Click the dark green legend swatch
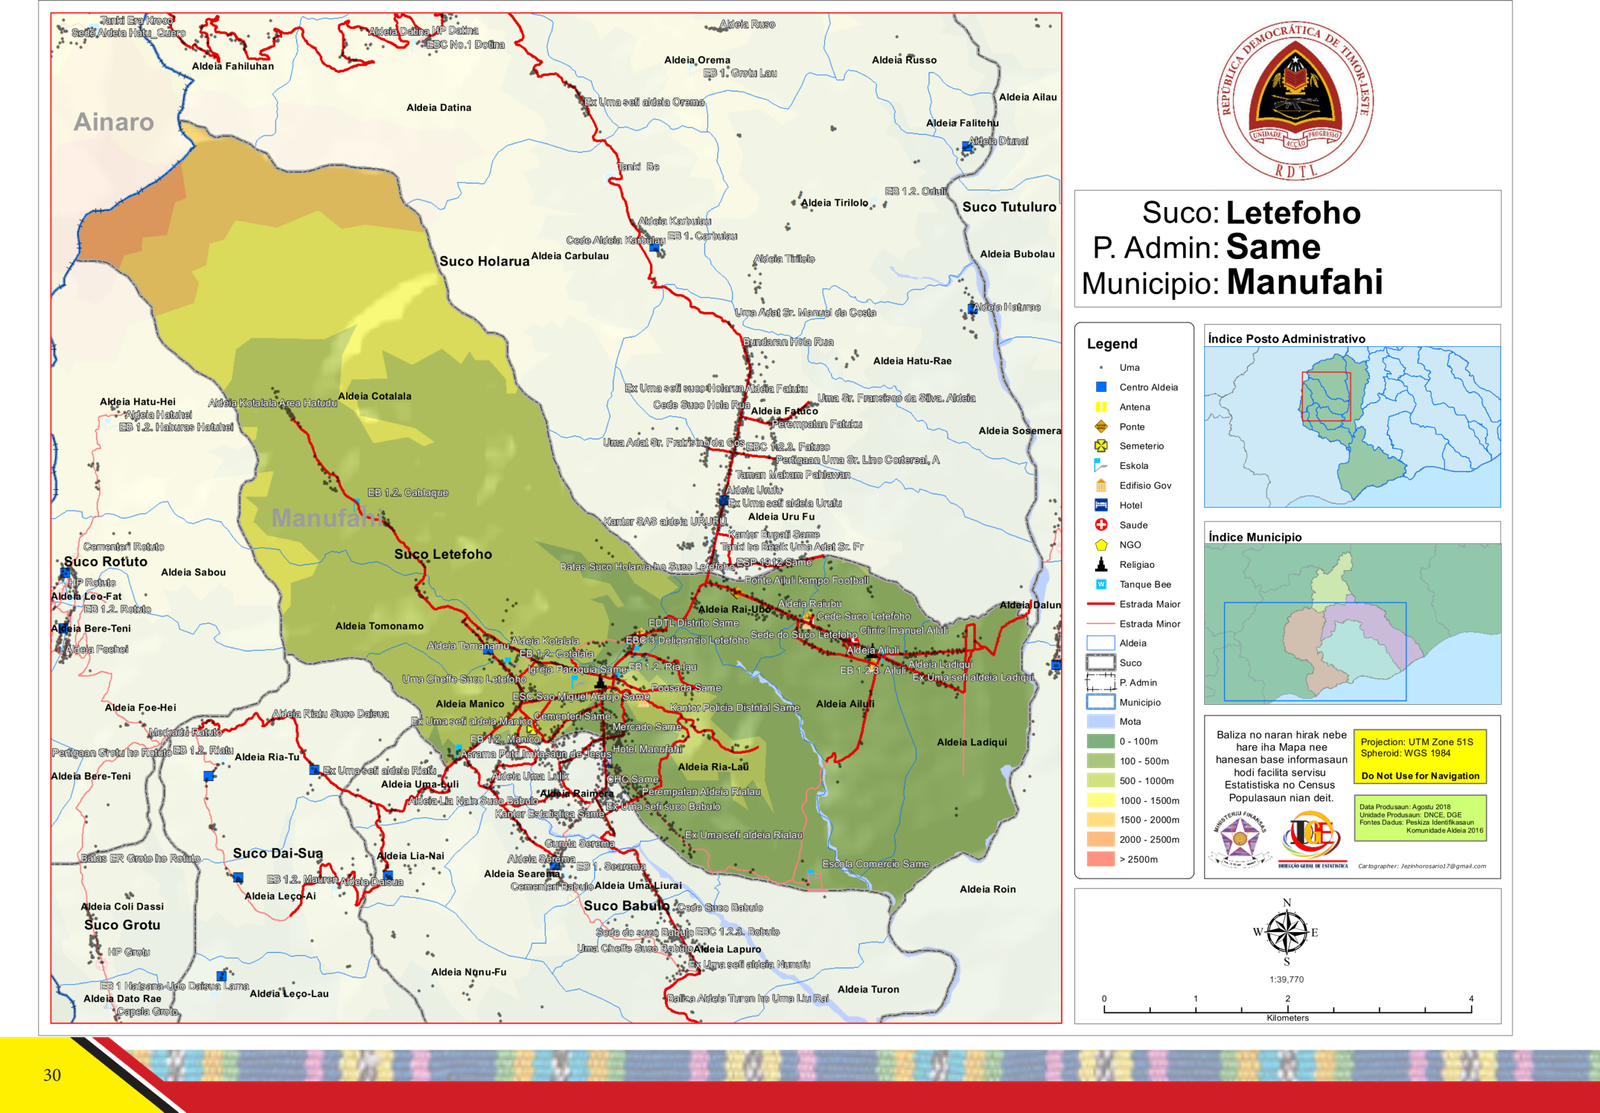The width and height of the screenshot is (1600, 1113). tap(1101, 741)
